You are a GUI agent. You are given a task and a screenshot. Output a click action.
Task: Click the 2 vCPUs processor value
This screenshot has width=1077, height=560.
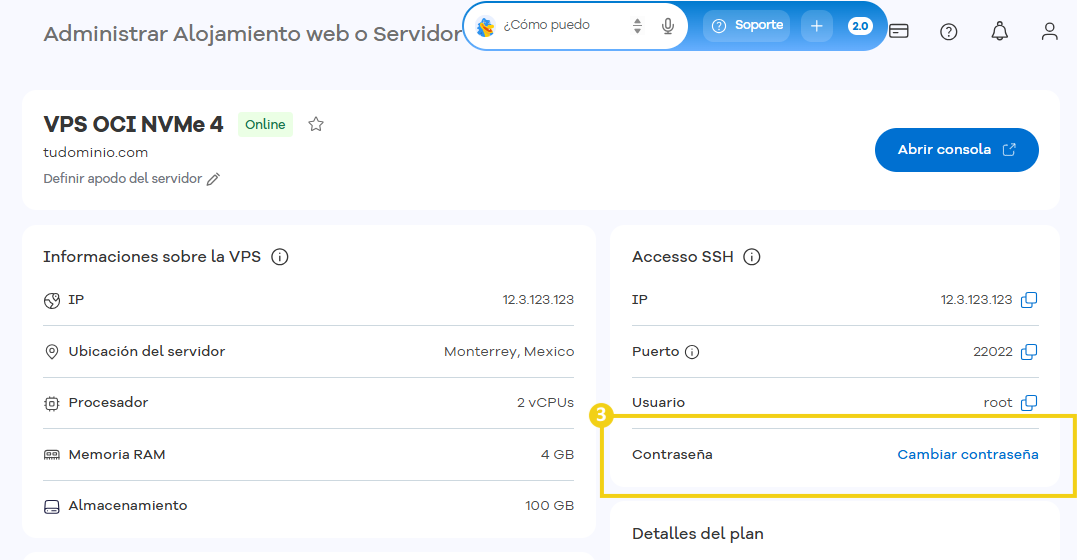(x=545, y=403)
